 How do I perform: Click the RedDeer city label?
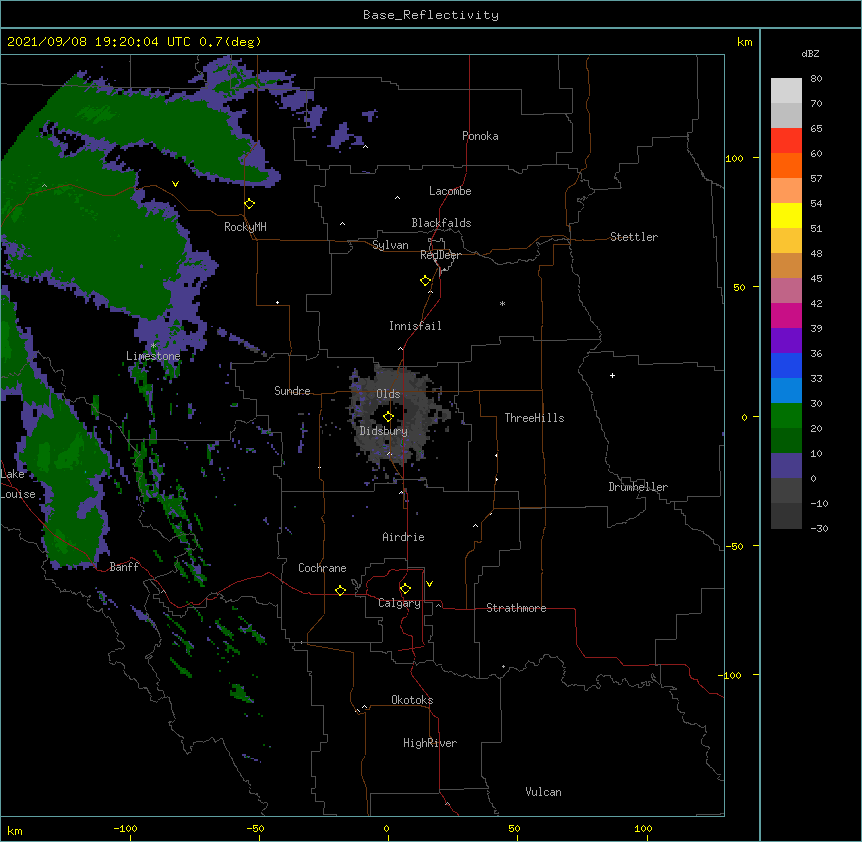[x=440, y=255]
